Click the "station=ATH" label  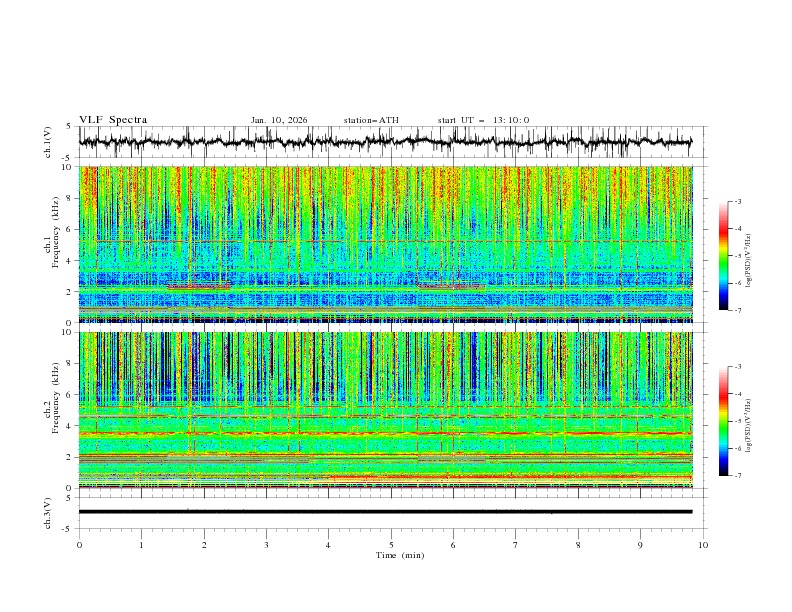(x=371, y=120)
